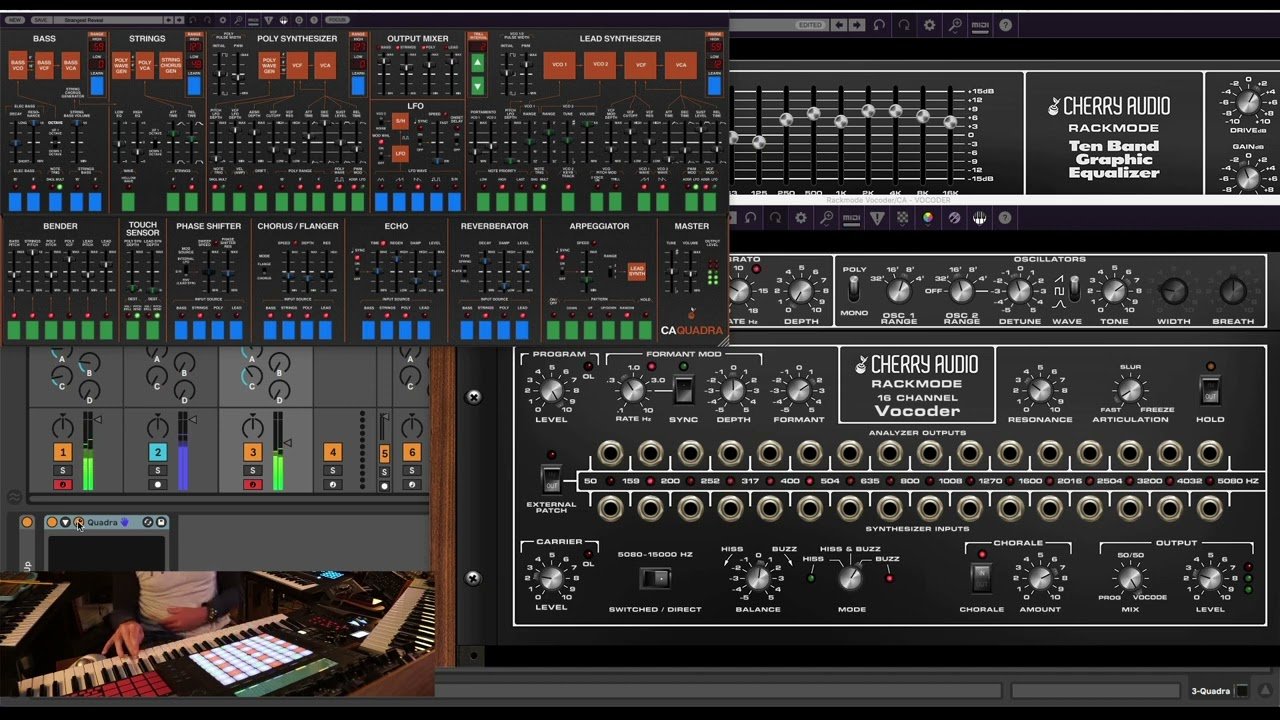Click the Quadra device save icon
The width and height of the screenshot is (1280, 720).
[x=161, y=522]
